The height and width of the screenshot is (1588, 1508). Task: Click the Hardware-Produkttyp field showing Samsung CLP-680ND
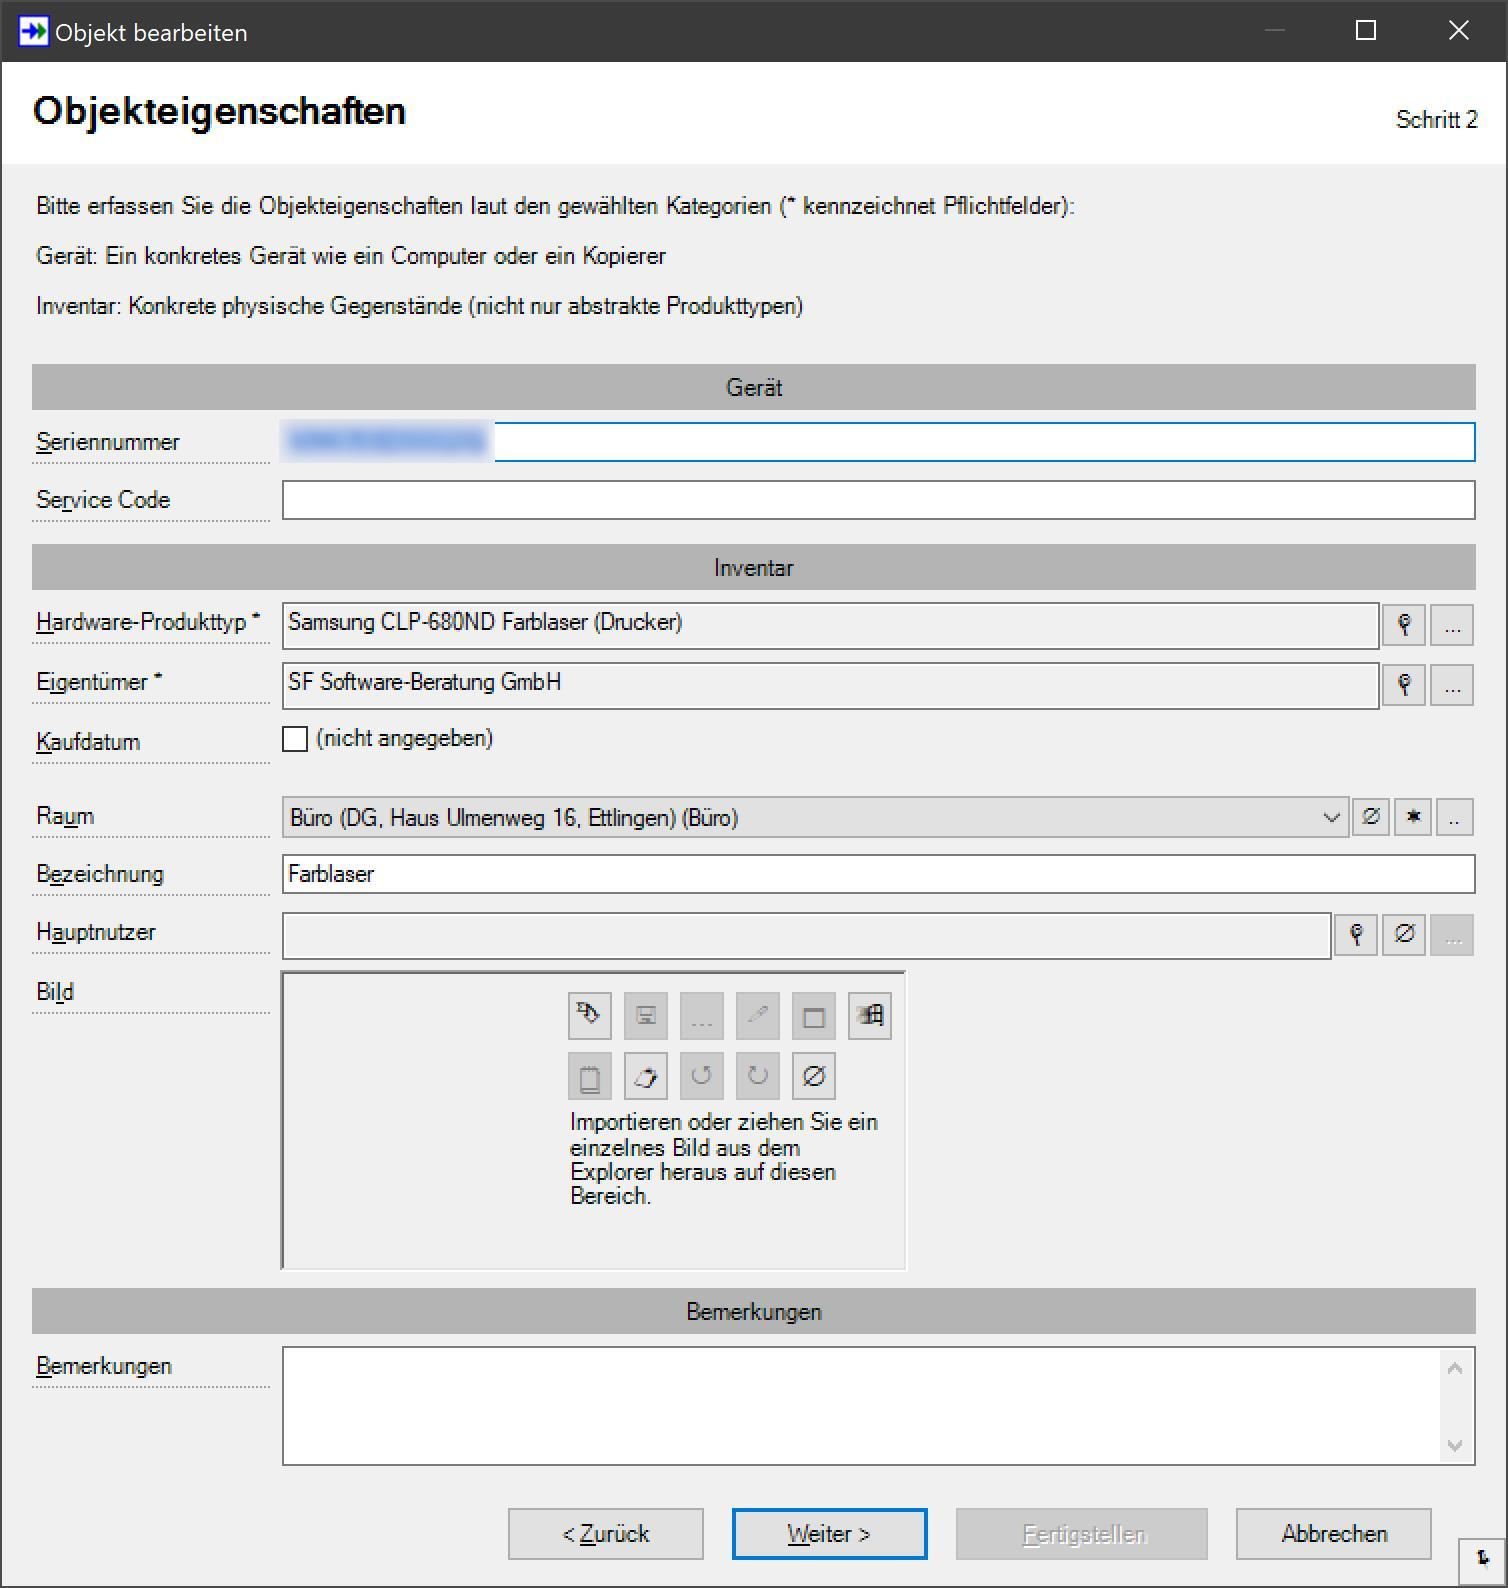831,625
